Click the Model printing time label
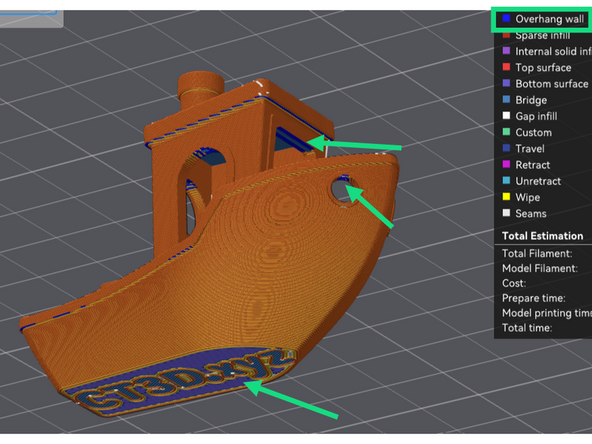 (x=547, y=313)
